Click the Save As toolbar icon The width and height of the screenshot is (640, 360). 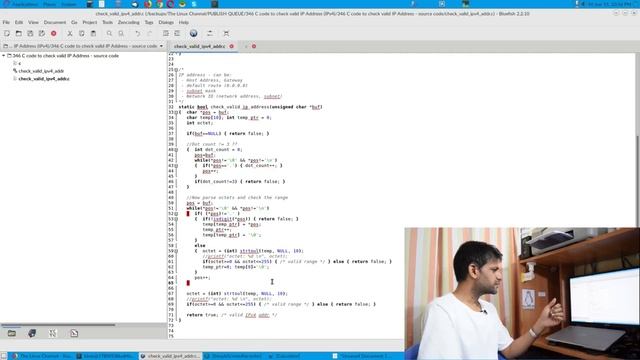click(x=42, y=33)
